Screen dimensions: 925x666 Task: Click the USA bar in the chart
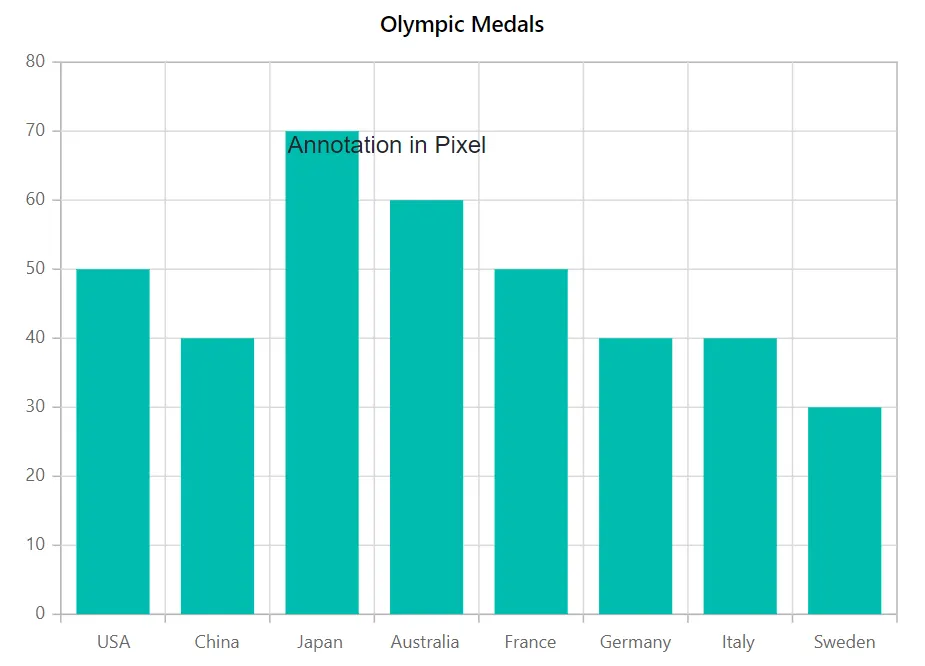point(113,441)
